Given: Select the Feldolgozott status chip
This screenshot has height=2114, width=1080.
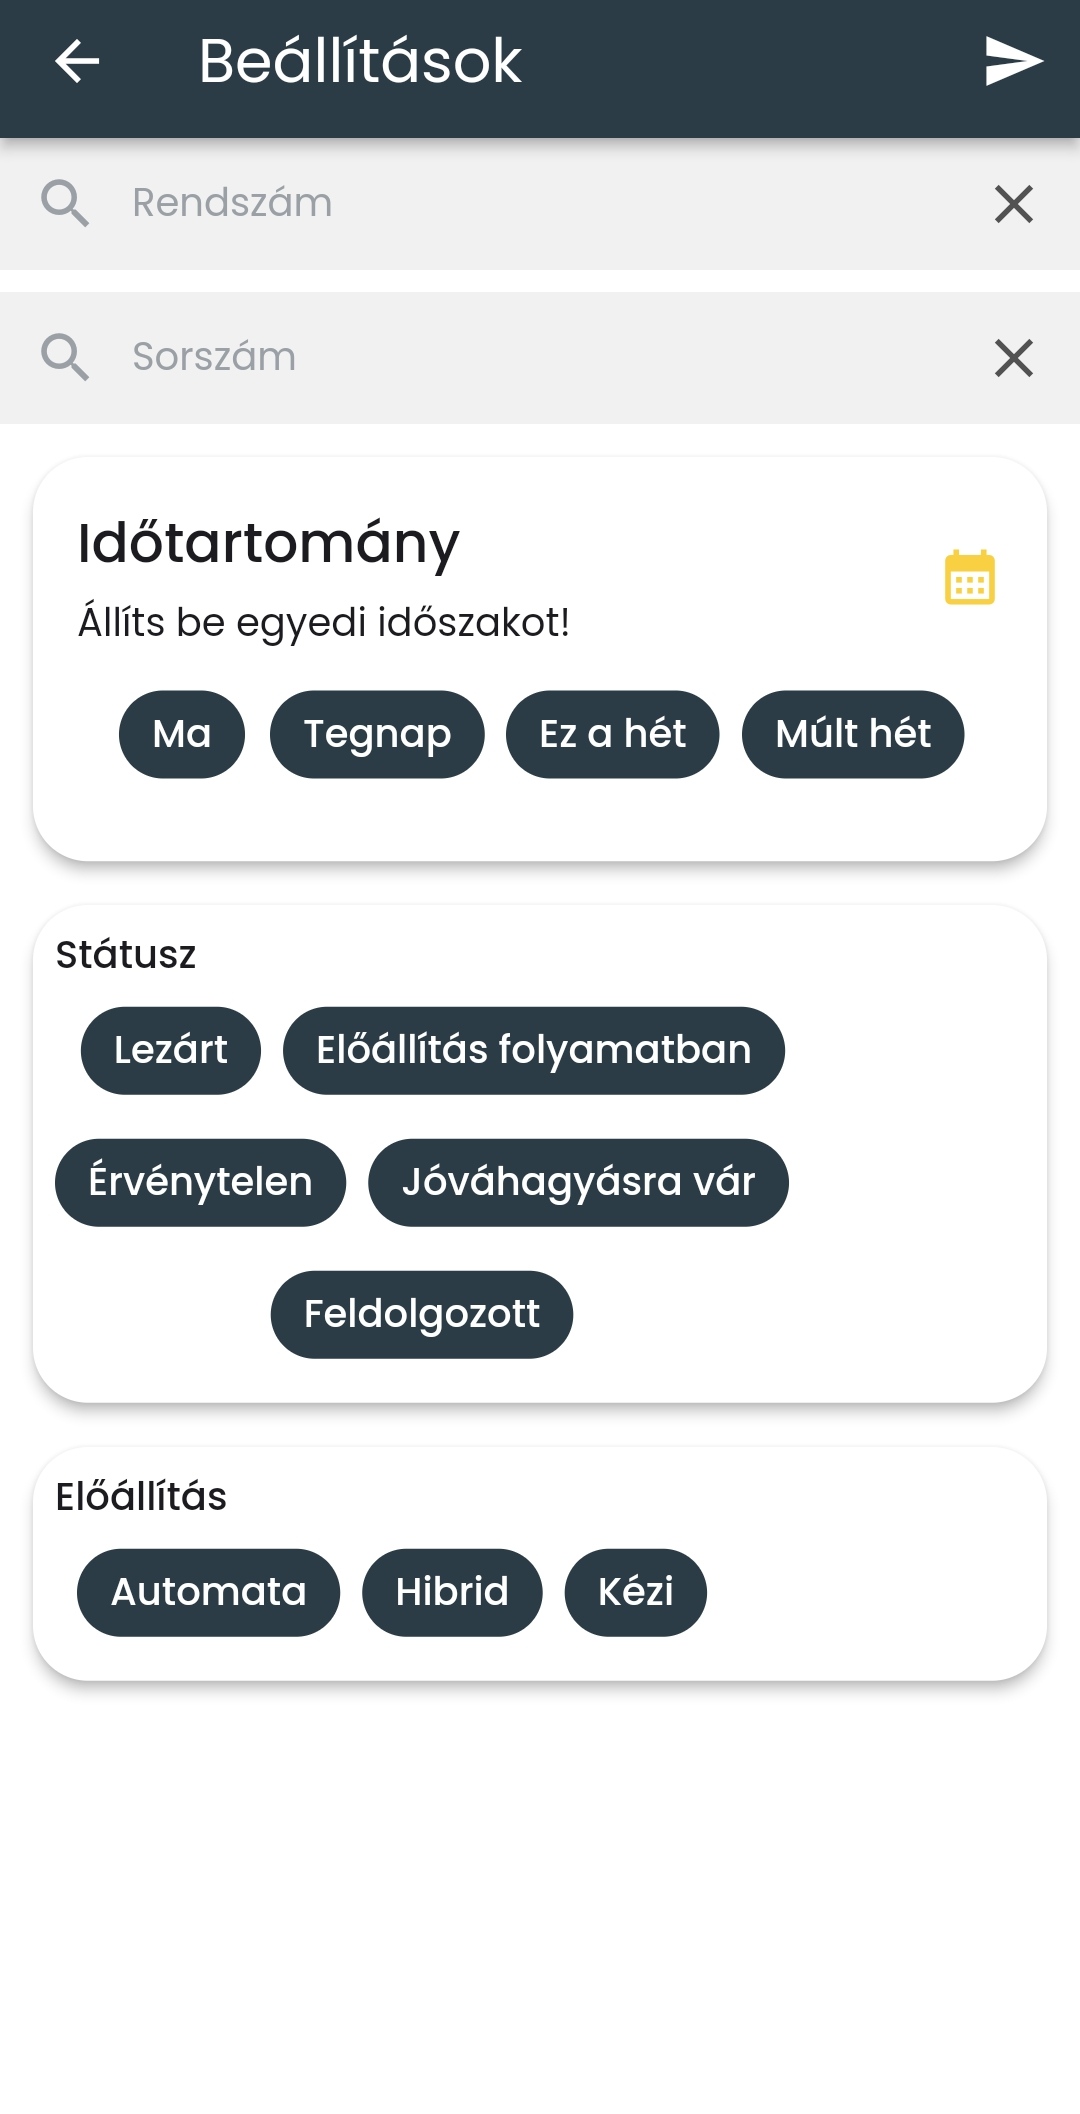Looking at the screenshot, I should pyautogui.click(x=421, y=1314).
